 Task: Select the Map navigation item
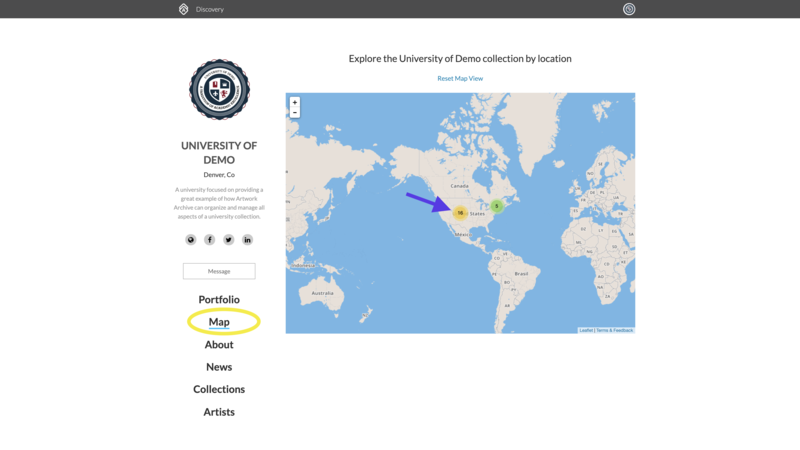[x=219, y=322]
